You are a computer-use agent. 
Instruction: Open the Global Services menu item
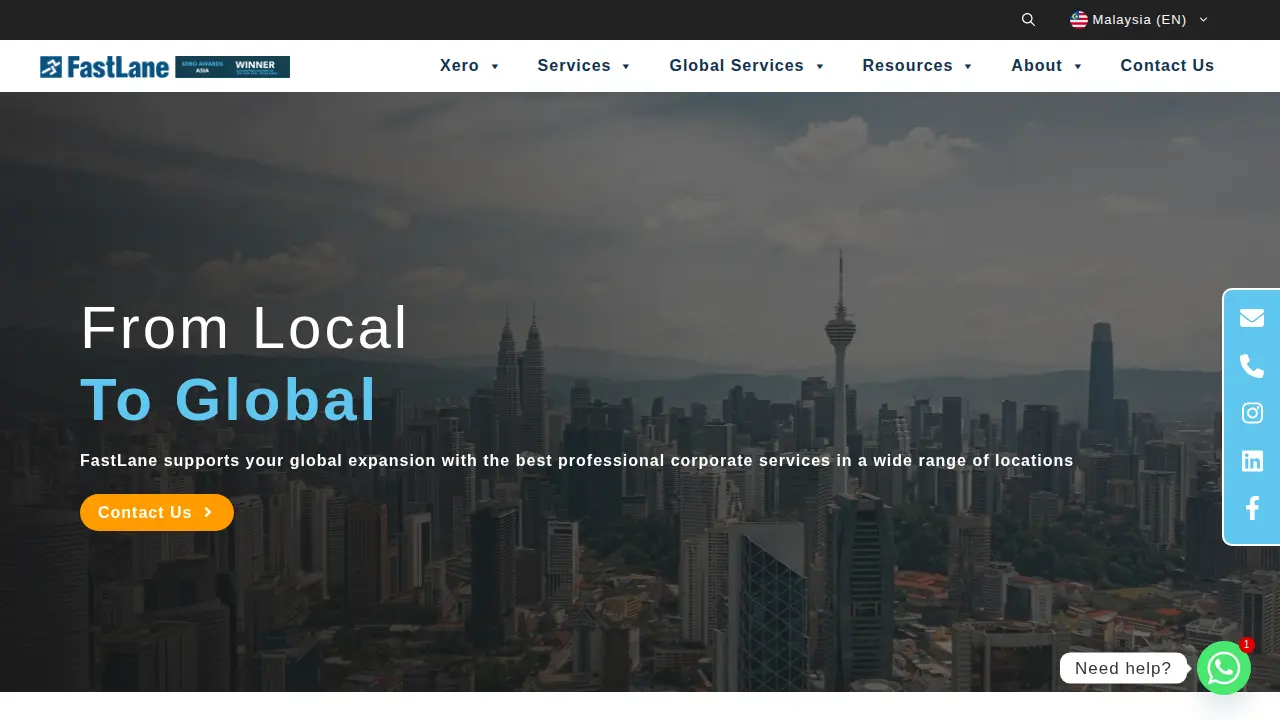point(736,66)
